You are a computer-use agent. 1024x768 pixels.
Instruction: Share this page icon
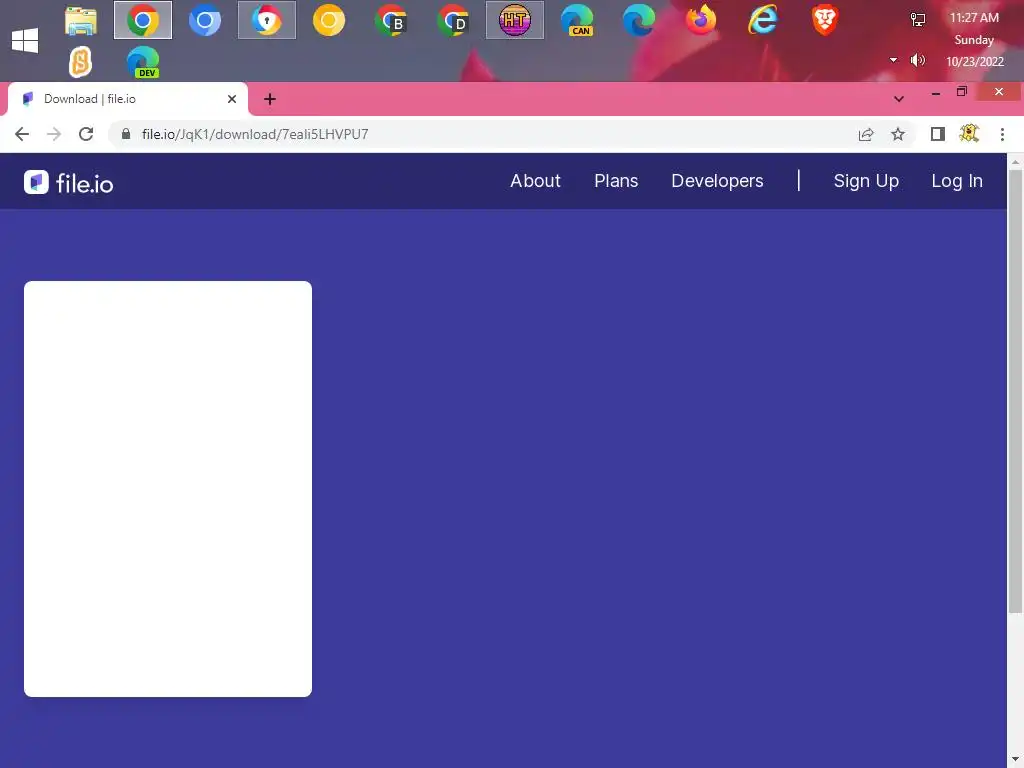(866, 134)
